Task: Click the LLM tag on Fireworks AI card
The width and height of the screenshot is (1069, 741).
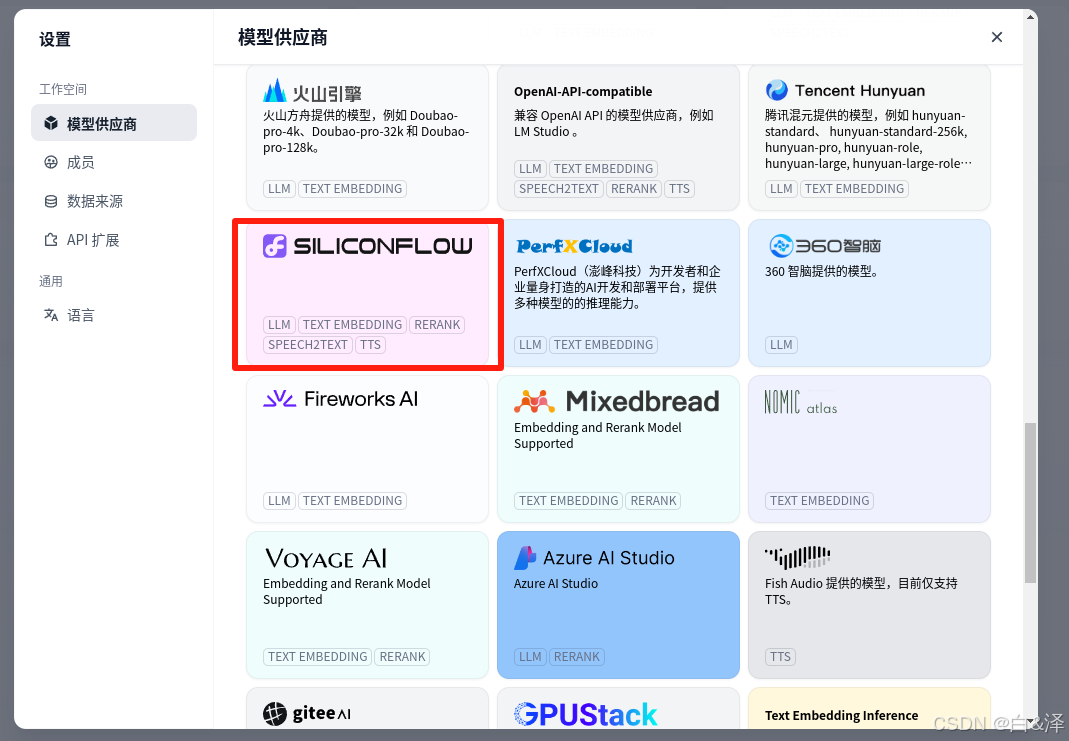Action: (279, 501)
